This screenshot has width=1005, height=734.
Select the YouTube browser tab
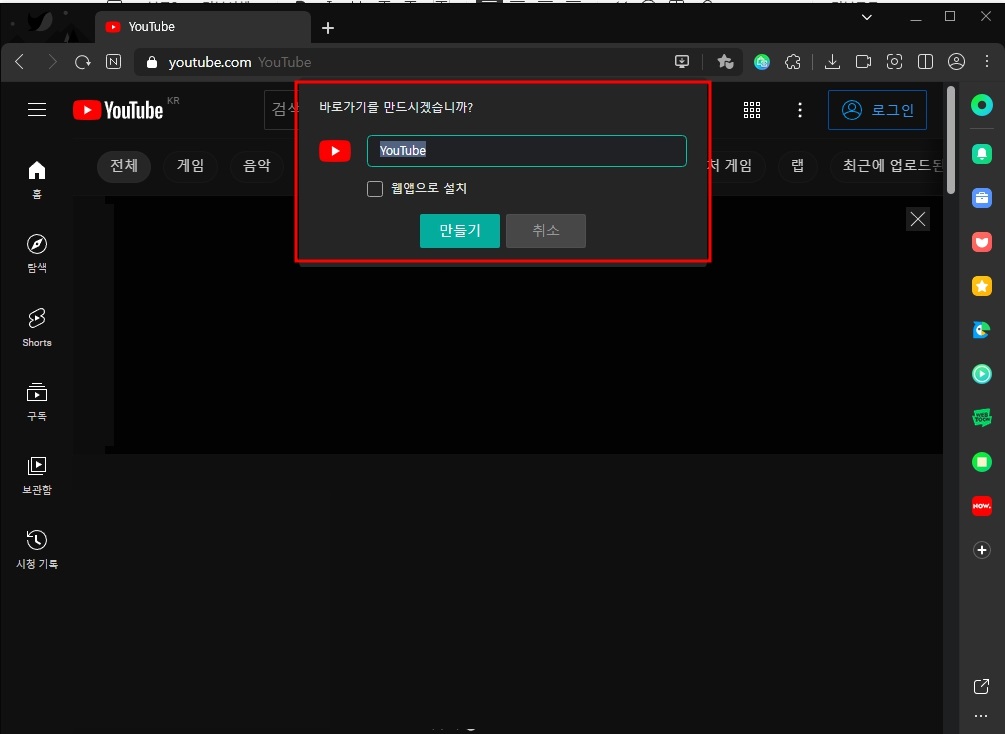point(203,27)
